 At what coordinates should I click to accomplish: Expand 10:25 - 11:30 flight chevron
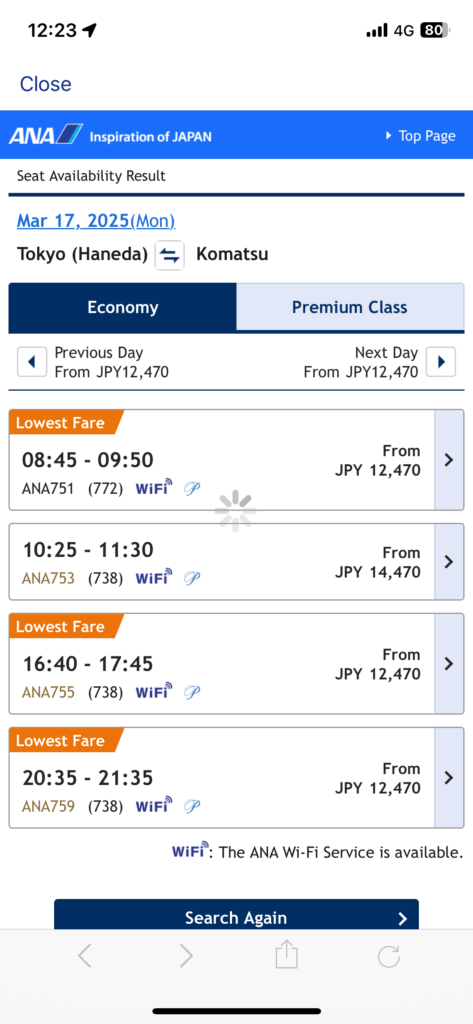[x=449, y=562]
